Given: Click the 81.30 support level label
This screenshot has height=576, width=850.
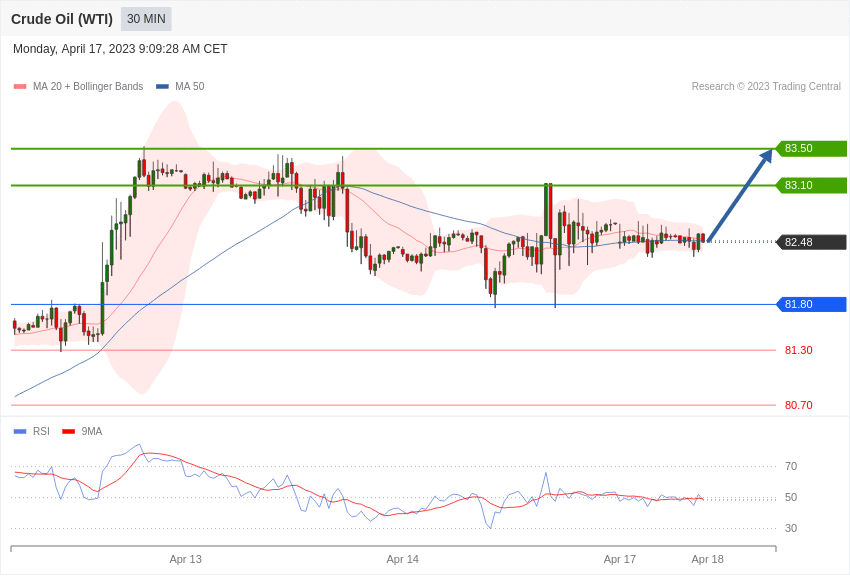Looking at the screenshot, I should point(799,351).
